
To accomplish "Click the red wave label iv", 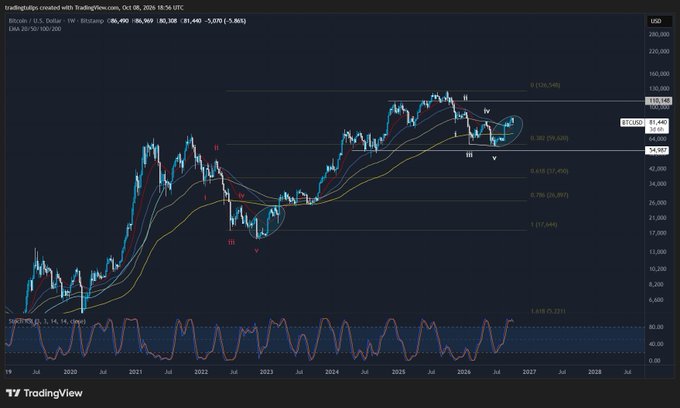I will coord(241,196).
